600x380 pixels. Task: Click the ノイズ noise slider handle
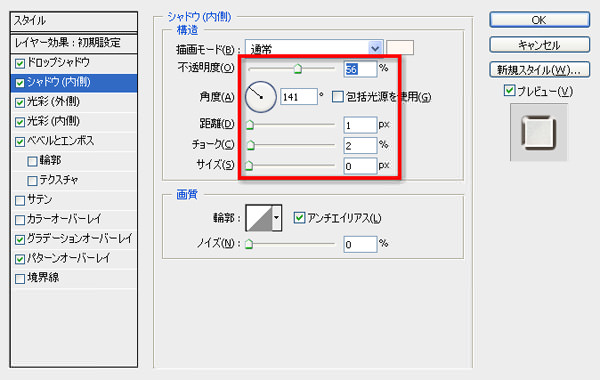[x=249, y=244]
